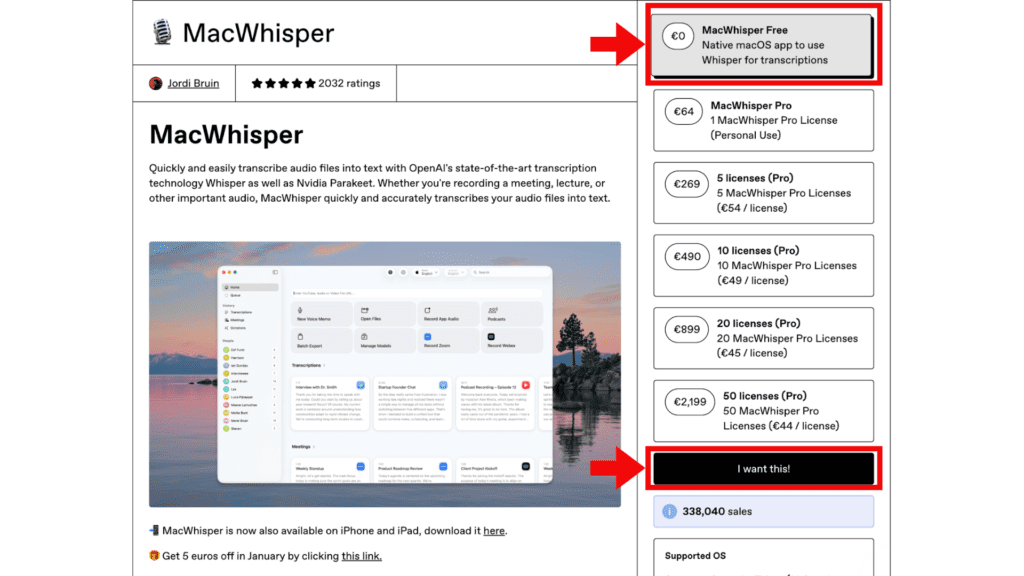Pick the €490 10 licenses option
The image size is (1024, 576).
(x=764, y=266)
